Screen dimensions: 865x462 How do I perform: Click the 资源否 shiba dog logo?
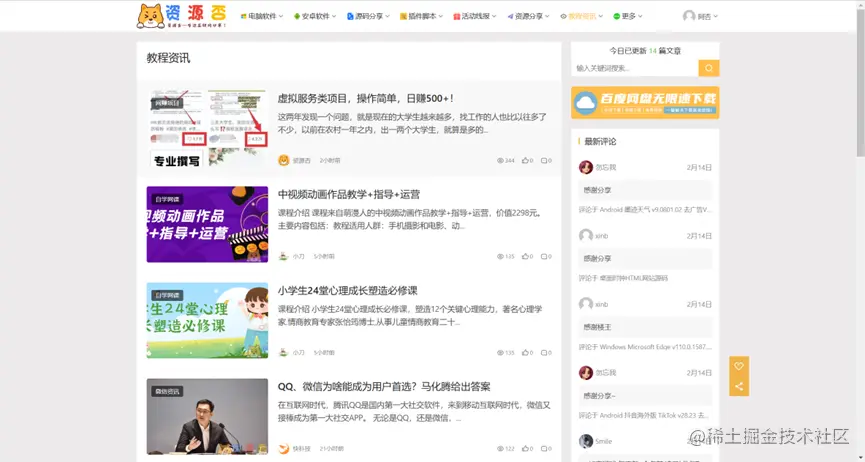[x=181, y=16]
